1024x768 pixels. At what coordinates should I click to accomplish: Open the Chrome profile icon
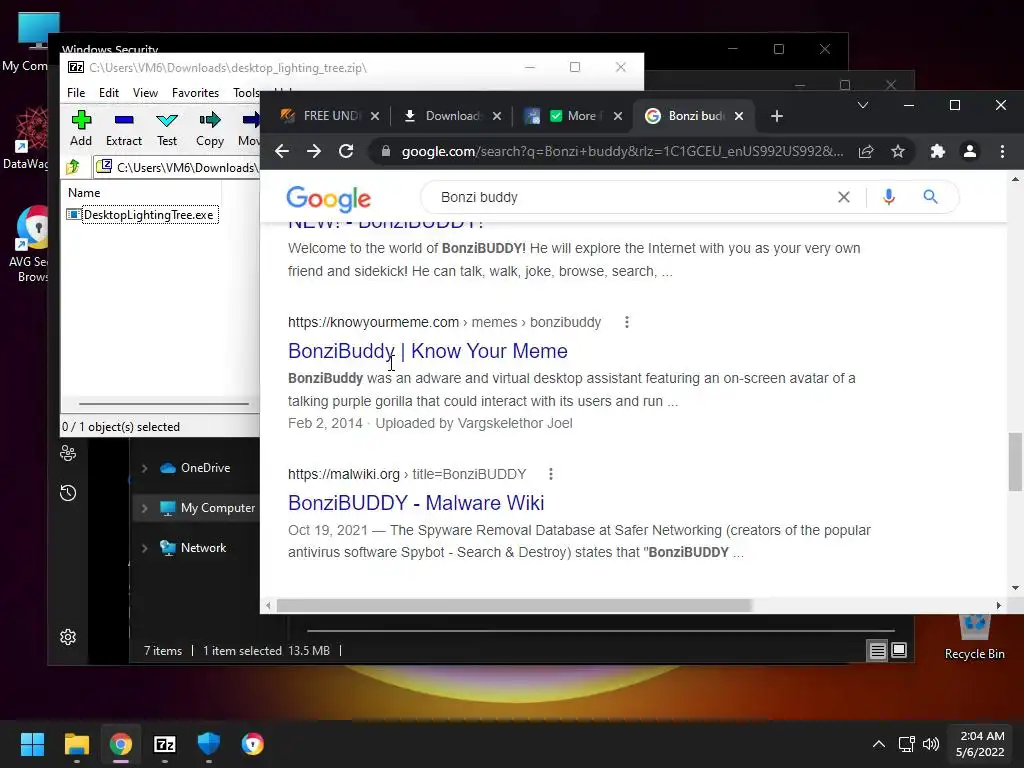[x=970, y=152]
